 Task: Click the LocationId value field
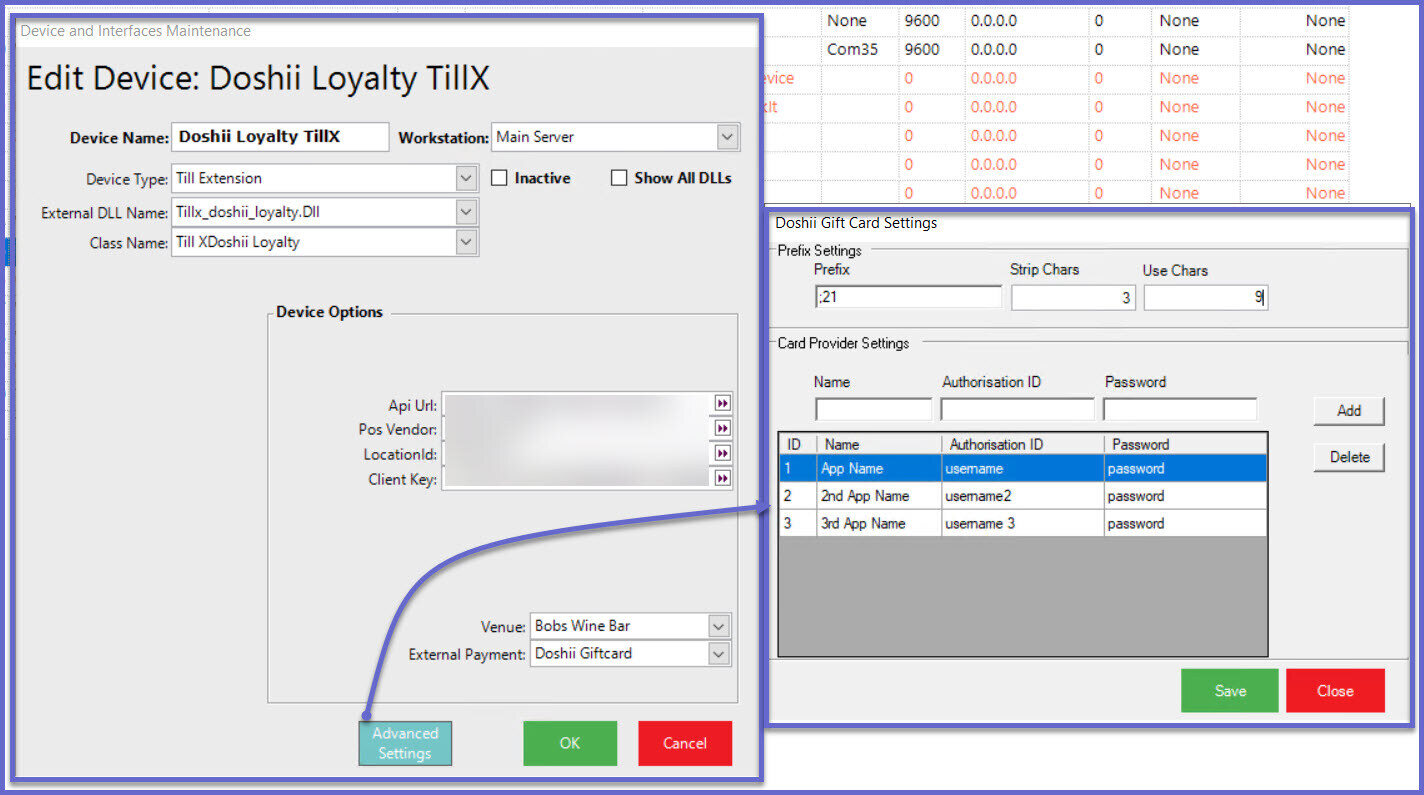coord(577,454)
